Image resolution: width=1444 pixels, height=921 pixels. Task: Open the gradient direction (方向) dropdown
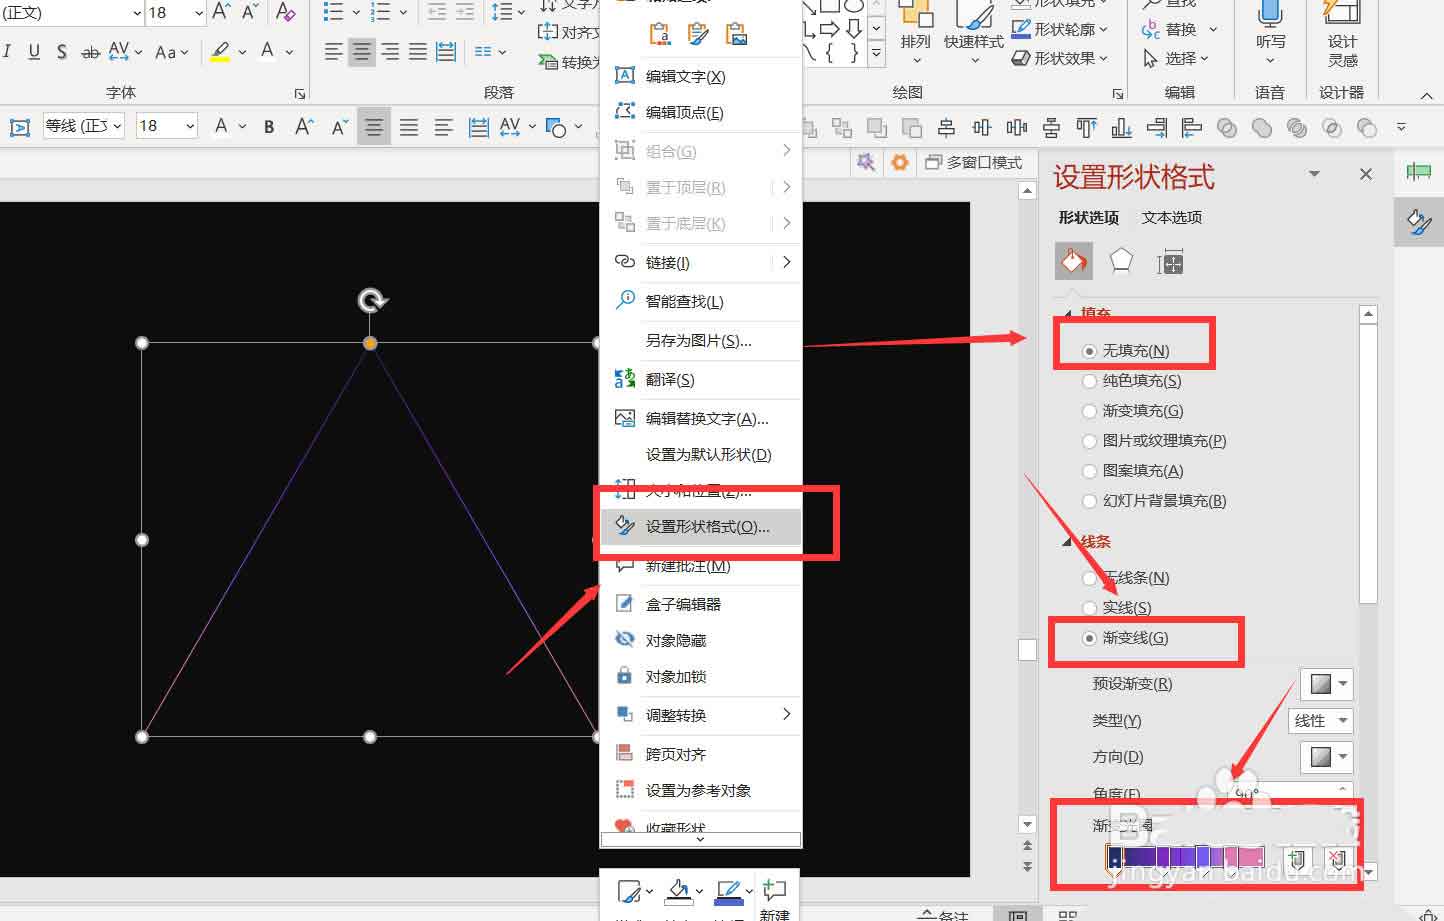point(1326,757)
